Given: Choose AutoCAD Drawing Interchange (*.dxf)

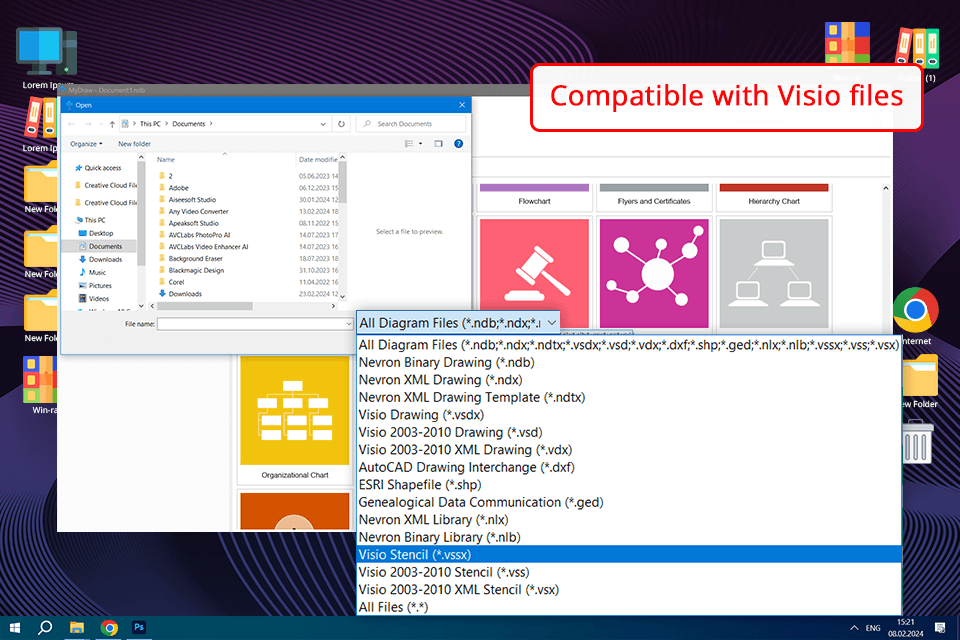Looking at the screenshot, I should [629, 467].
